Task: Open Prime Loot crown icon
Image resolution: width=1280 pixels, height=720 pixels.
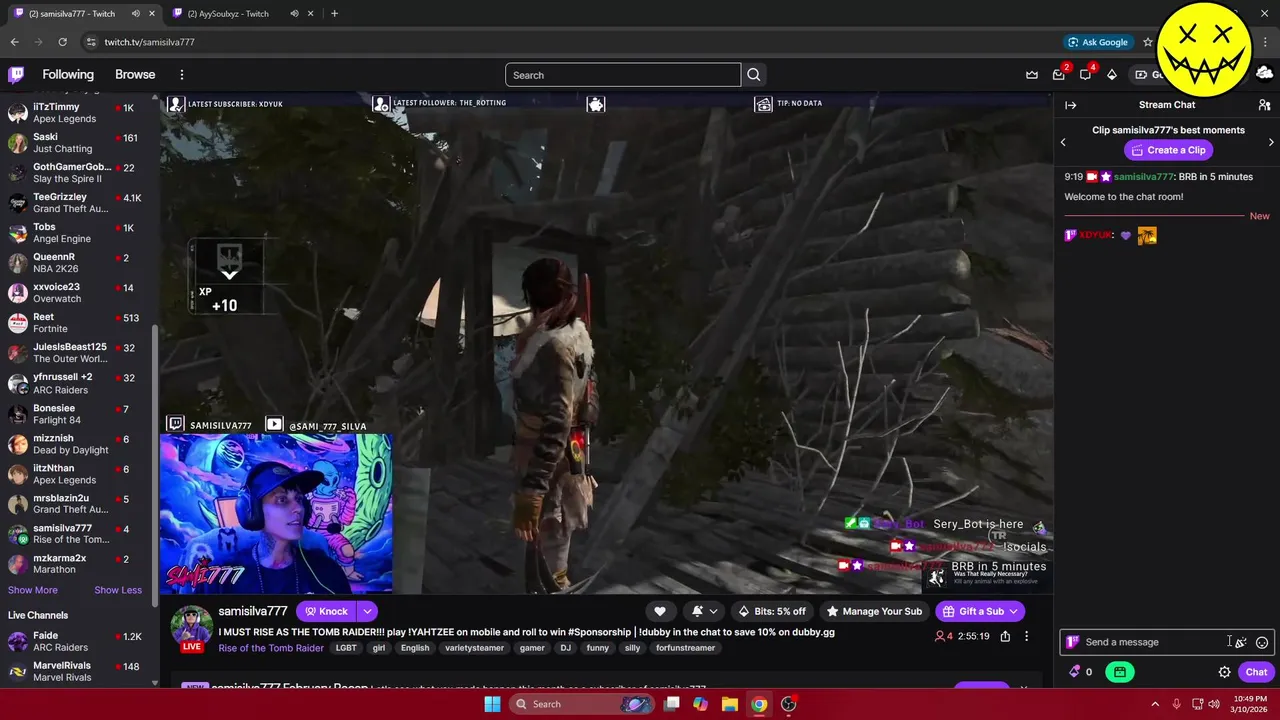Action: tap(1032, 74)
